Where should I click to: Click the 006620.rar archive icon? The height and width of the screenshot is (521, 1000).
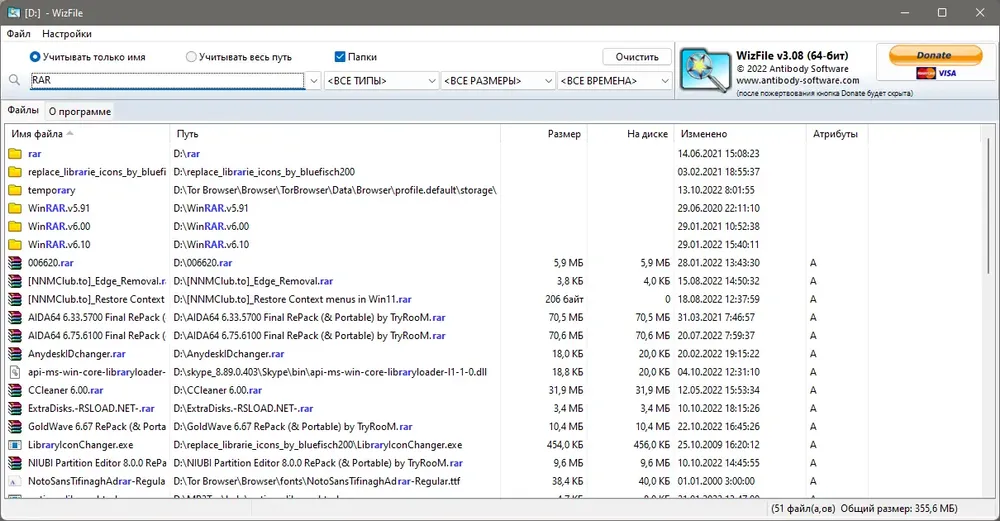coord(15,263)
